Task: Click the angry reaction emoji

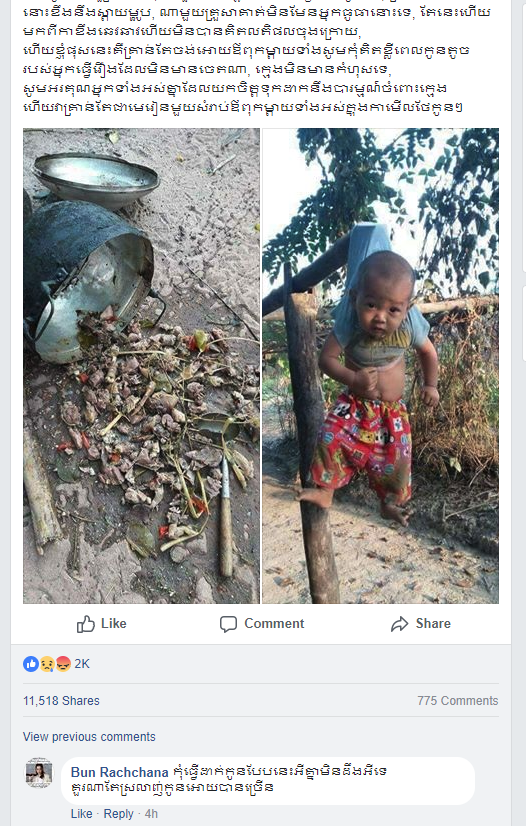Action: coord(63,664)
